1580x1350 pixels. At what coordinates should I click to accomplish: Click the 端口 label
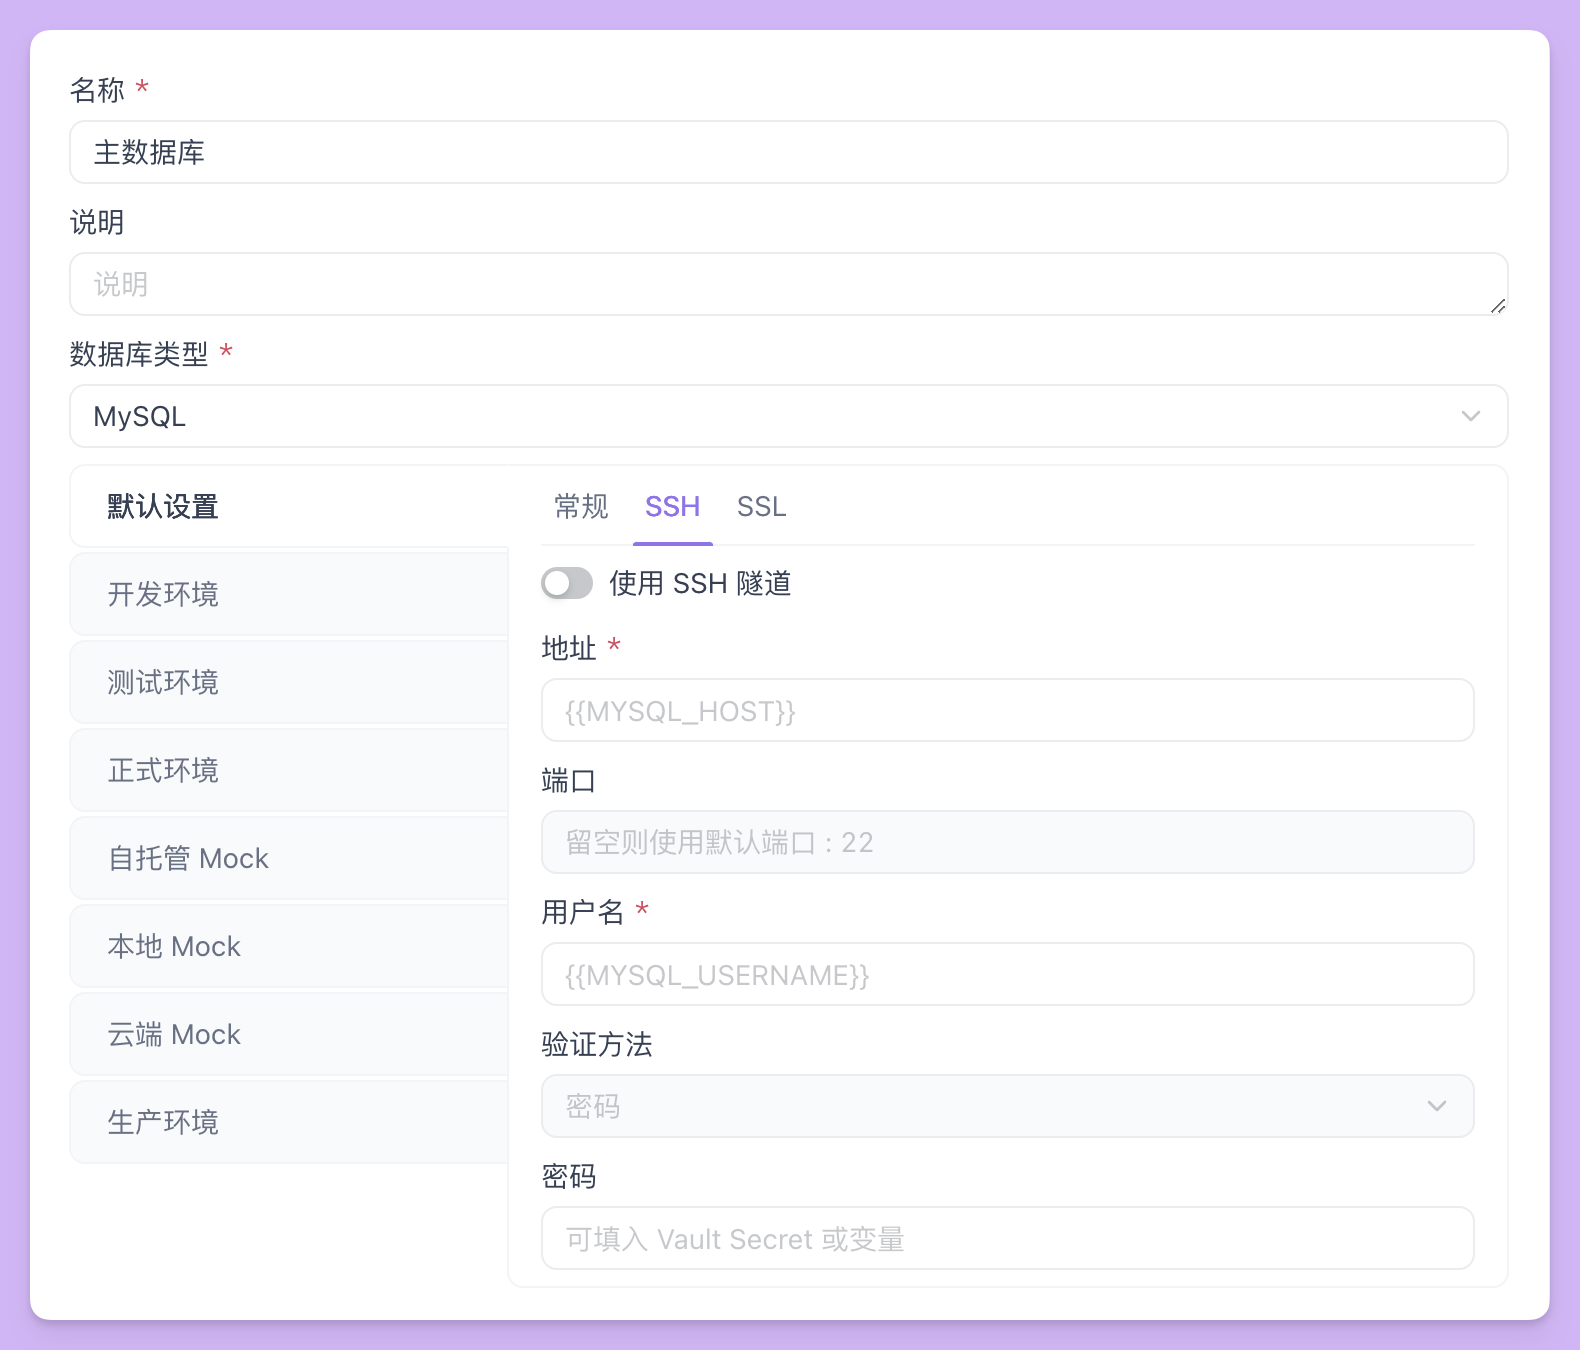click(x=569, y=780)
